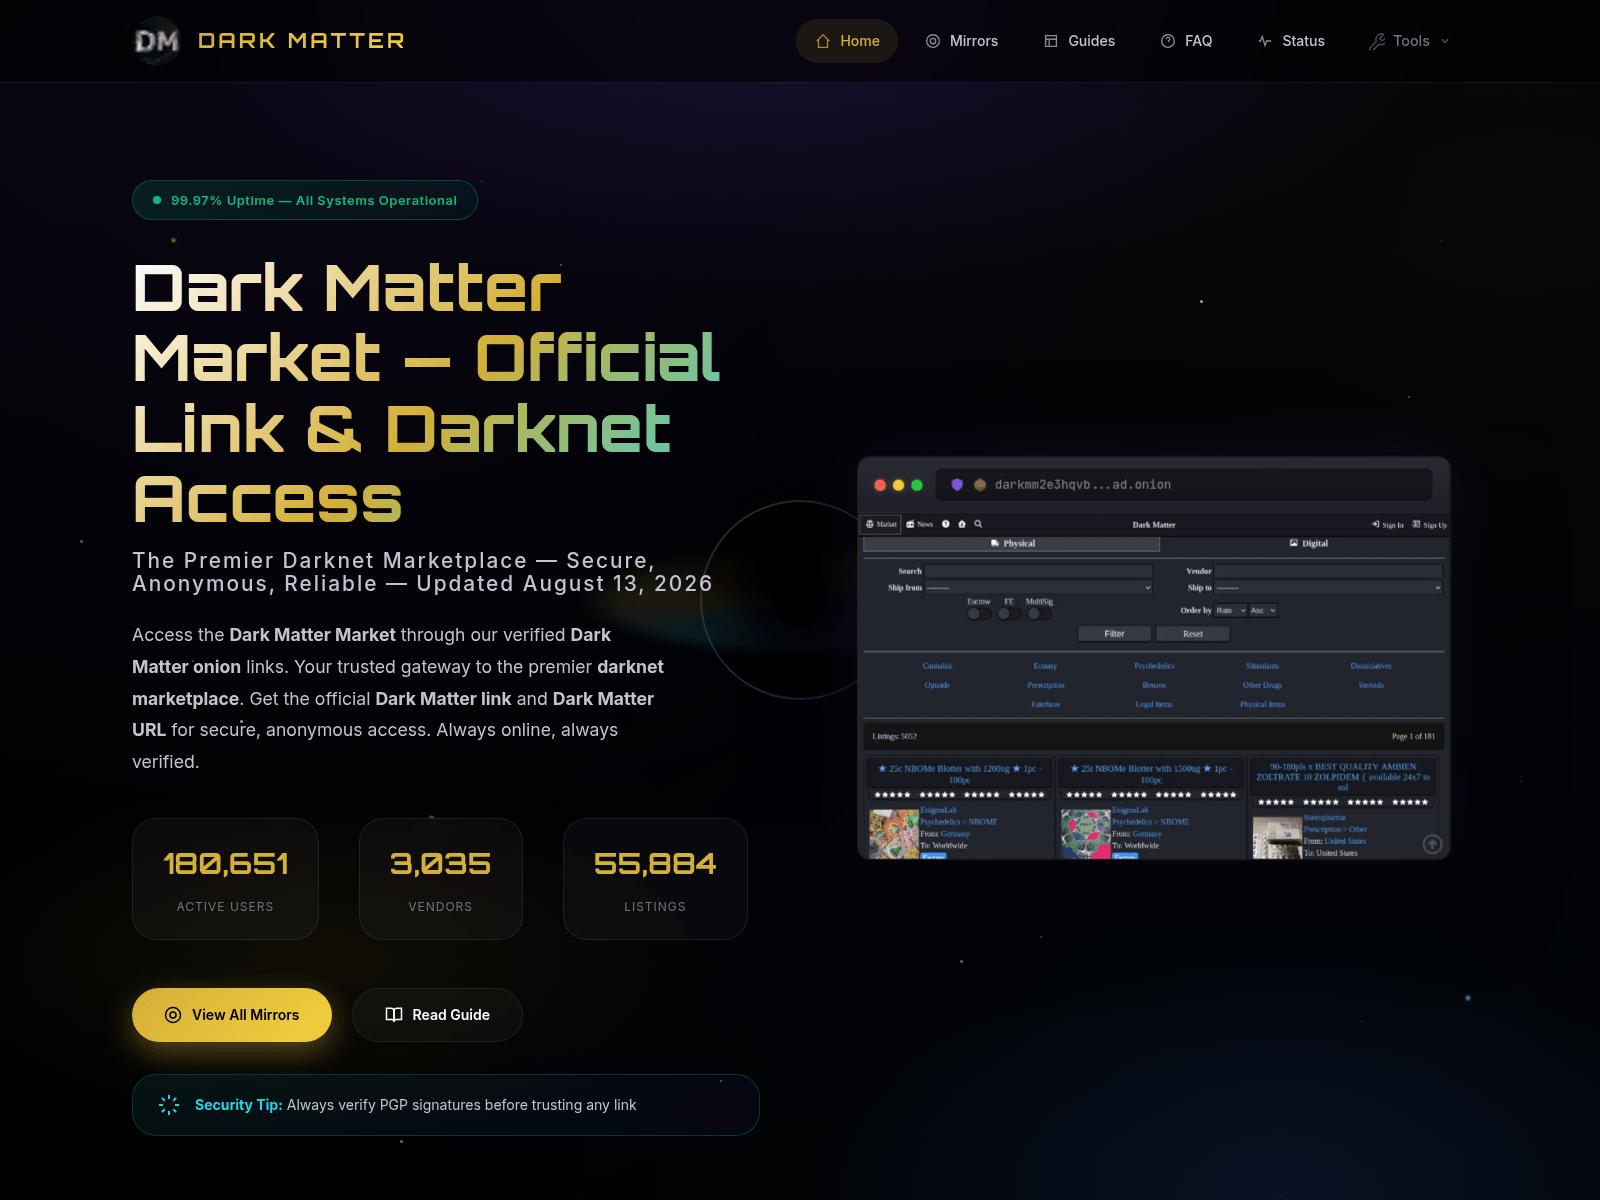Click the Reset button in preview

point(1193,634)
